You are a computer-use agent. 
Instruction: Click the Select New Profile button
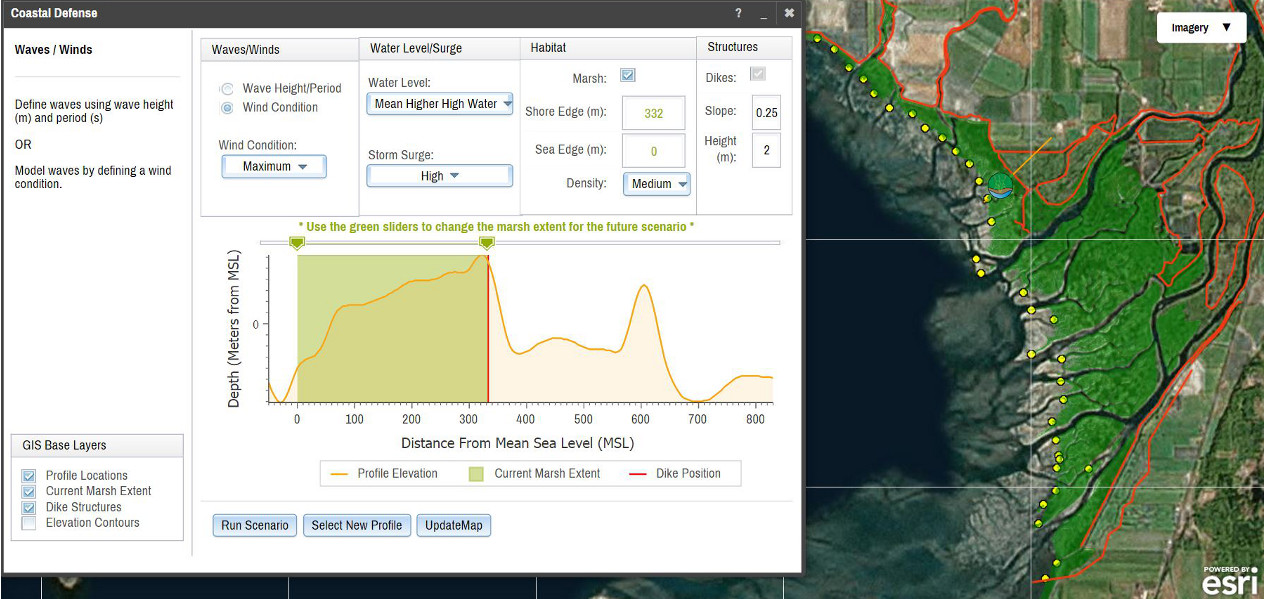pos(357,526)
